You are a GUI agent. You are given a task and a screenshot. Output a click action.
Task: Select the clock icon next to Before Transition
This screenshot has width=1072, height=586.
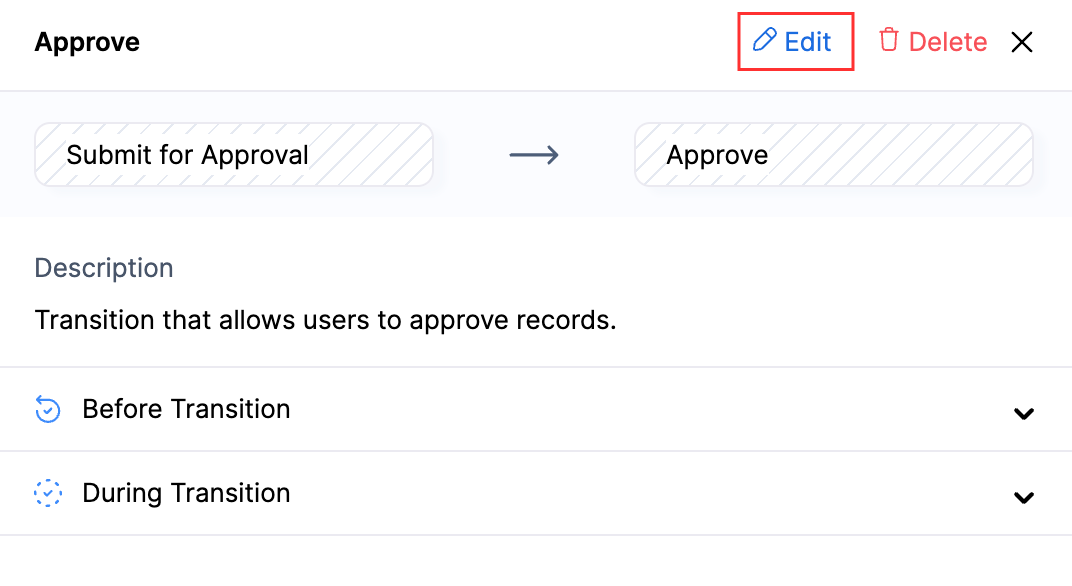click(x=47, y=409)
